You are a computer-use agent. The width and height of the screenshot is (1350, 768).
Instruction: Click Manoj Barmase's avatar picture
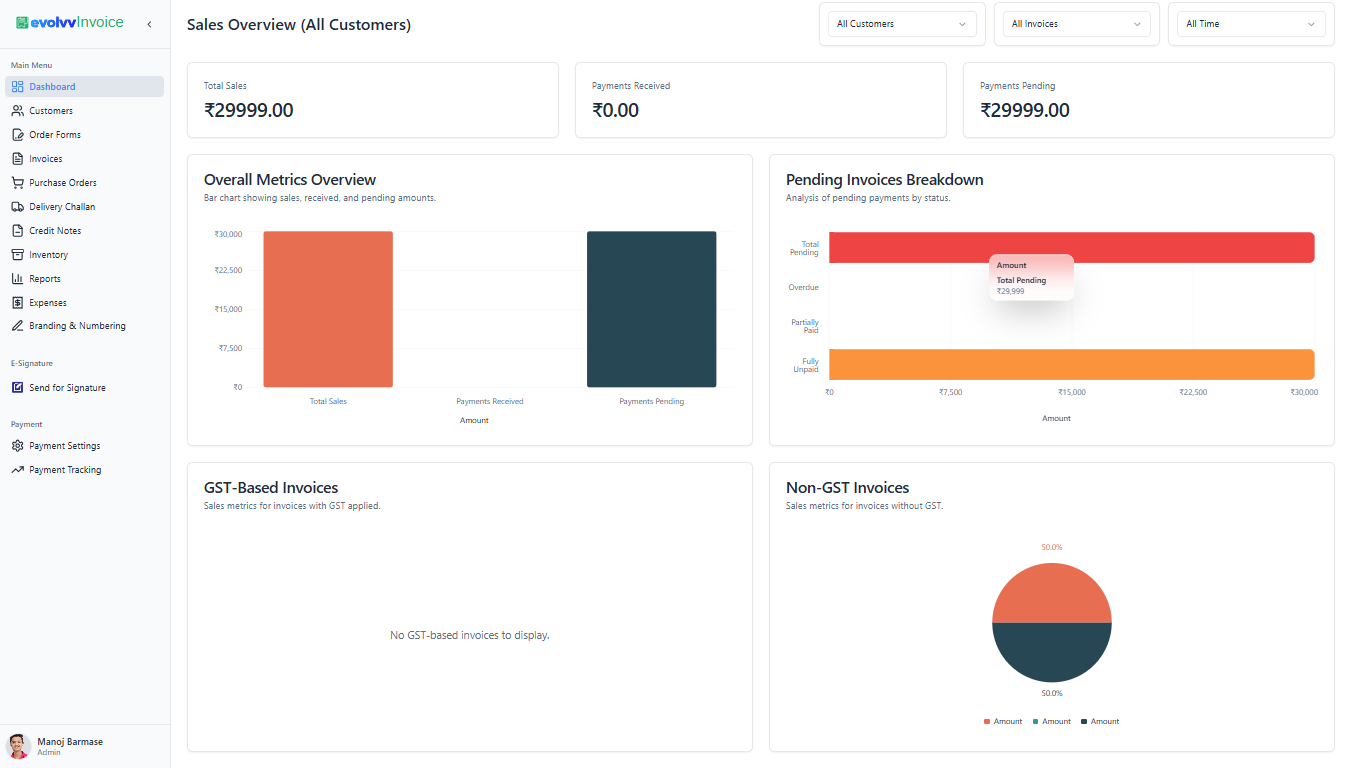click(18, 746)
